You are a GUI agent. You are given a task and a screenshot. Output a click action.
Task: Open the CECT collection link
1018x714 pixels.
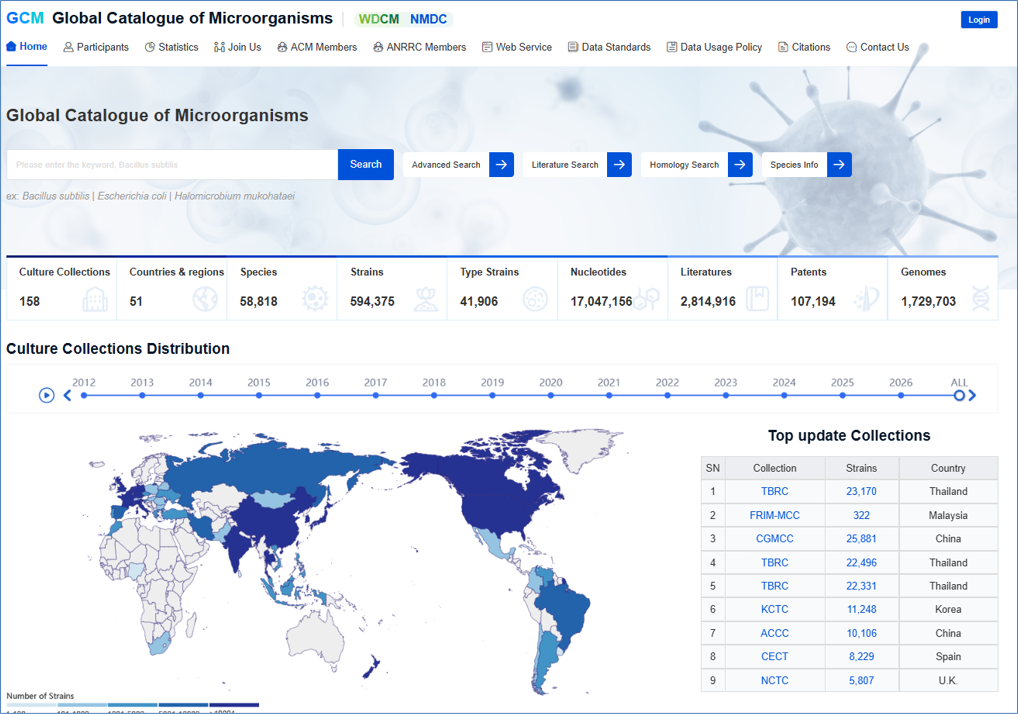pyautogui.click(x=775, y=657)
